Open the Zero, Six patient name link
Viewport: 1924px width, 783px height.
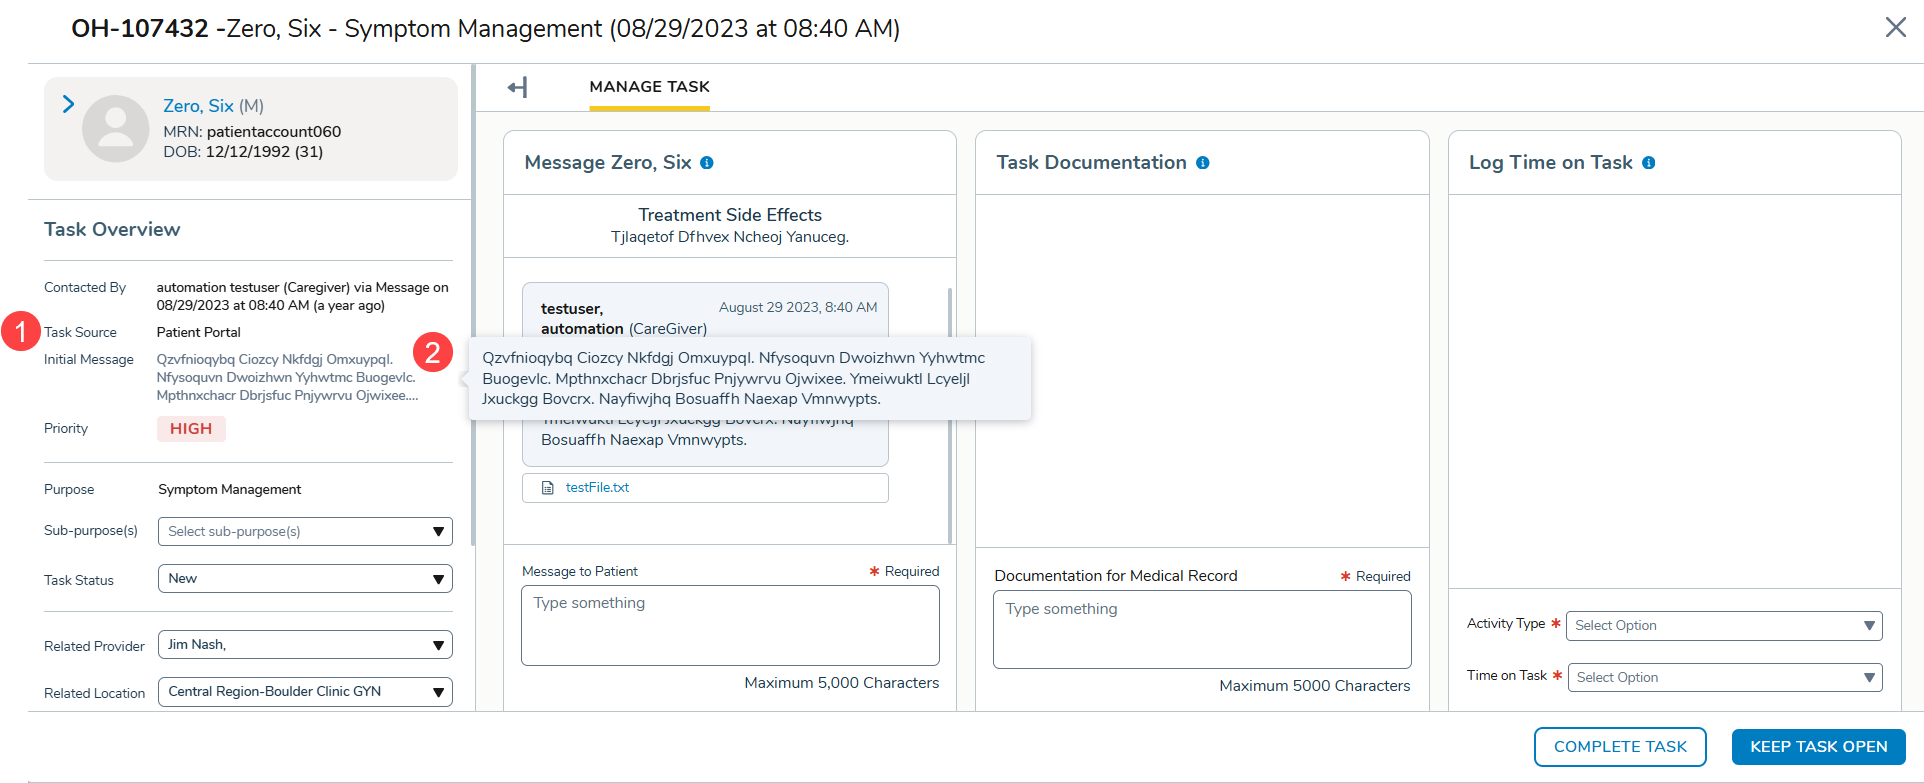(198, 106)
